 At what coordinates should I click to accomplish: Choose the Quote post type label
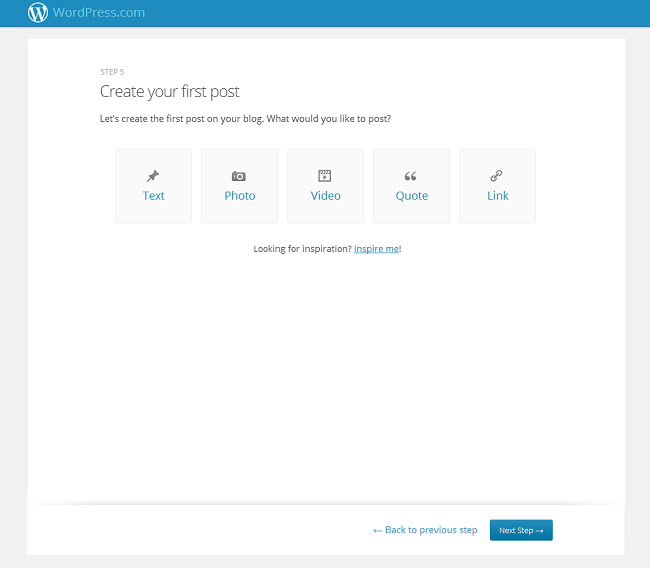412,196
